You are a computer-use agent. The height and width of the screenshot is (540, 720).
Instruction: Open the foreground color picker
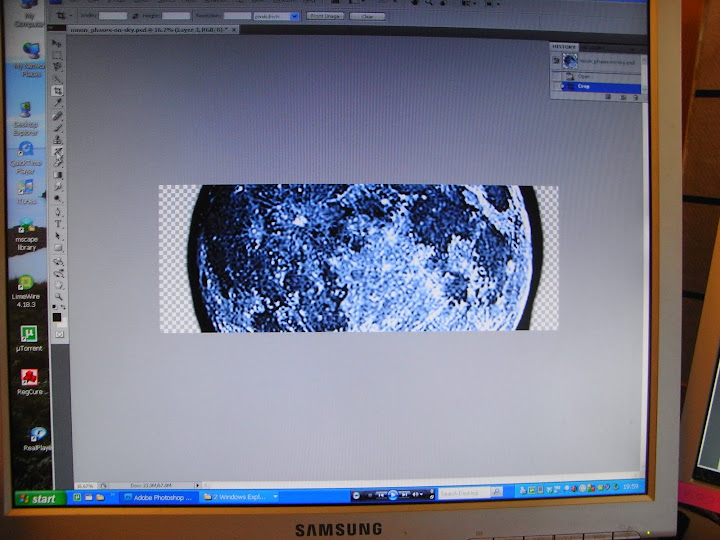(56, 317)
